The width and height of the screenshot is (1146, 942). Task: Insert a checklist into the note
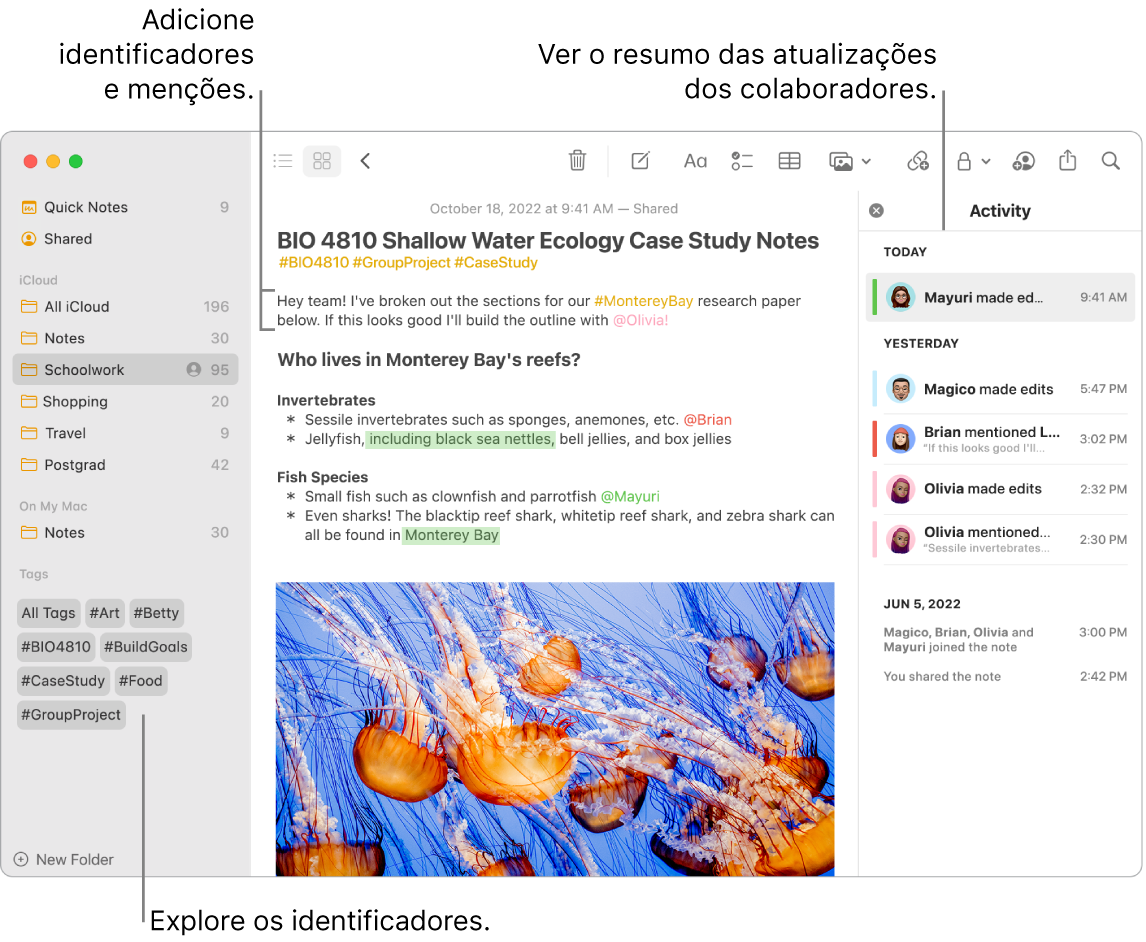coord(742,161)
